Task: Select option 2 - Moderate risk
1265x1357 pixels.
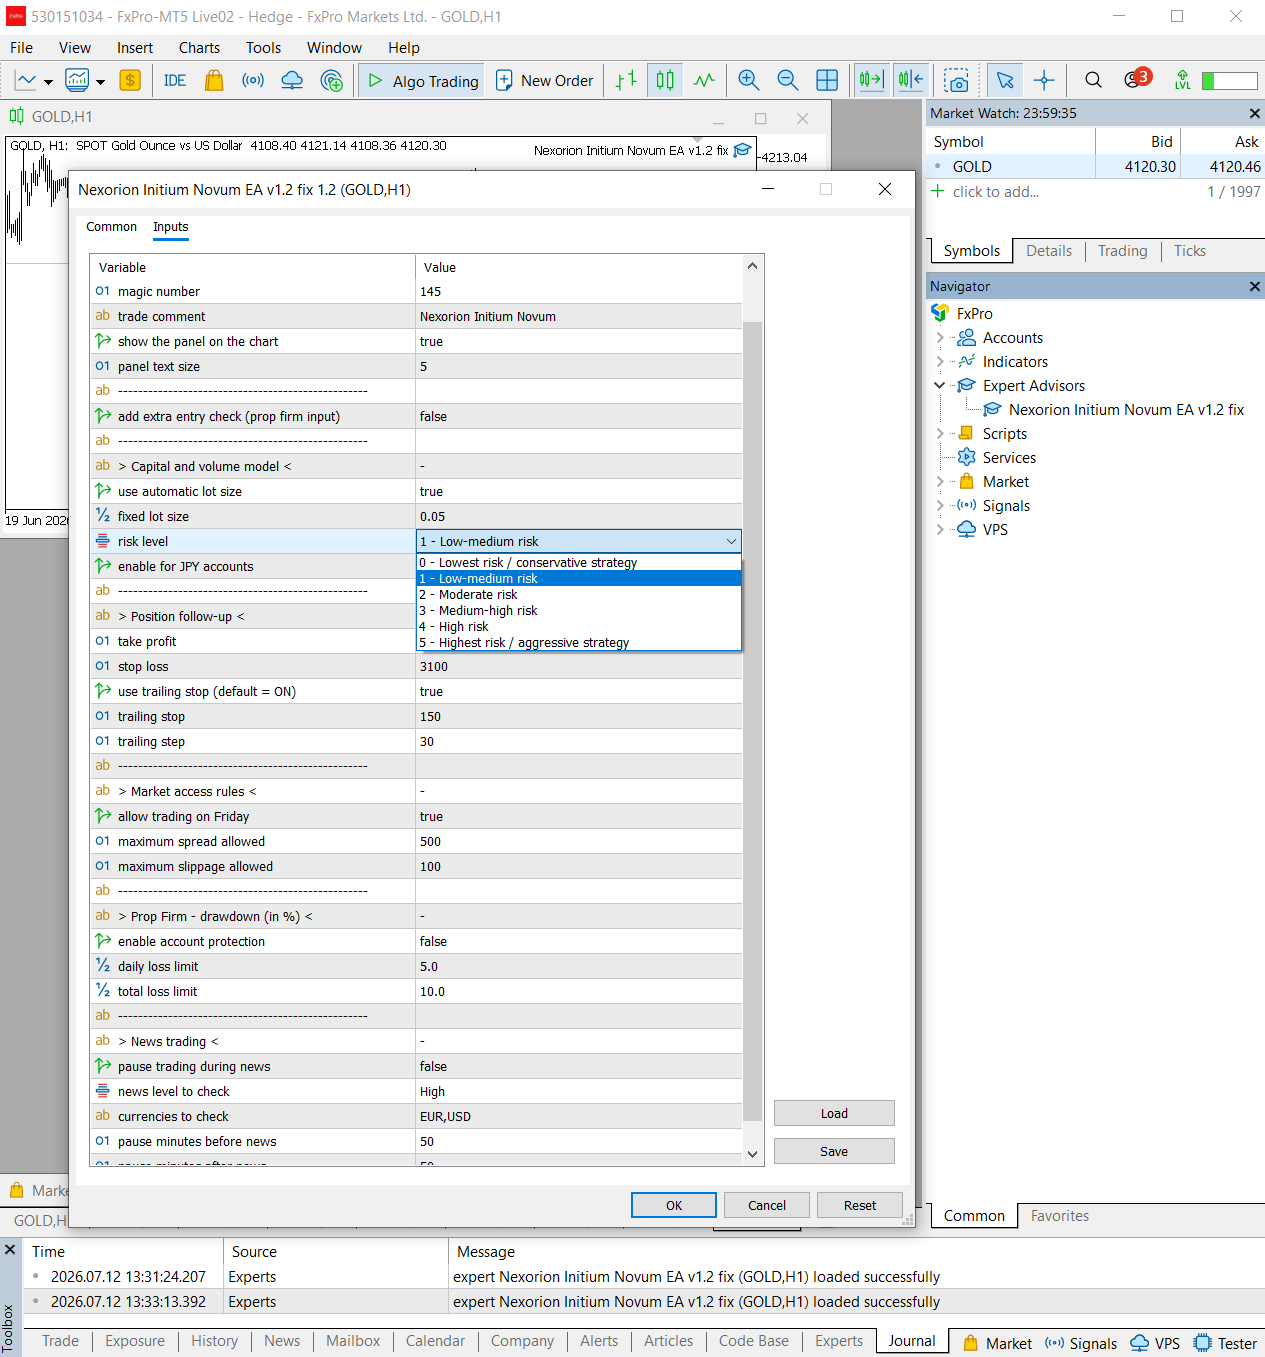Action: [579, 594]
